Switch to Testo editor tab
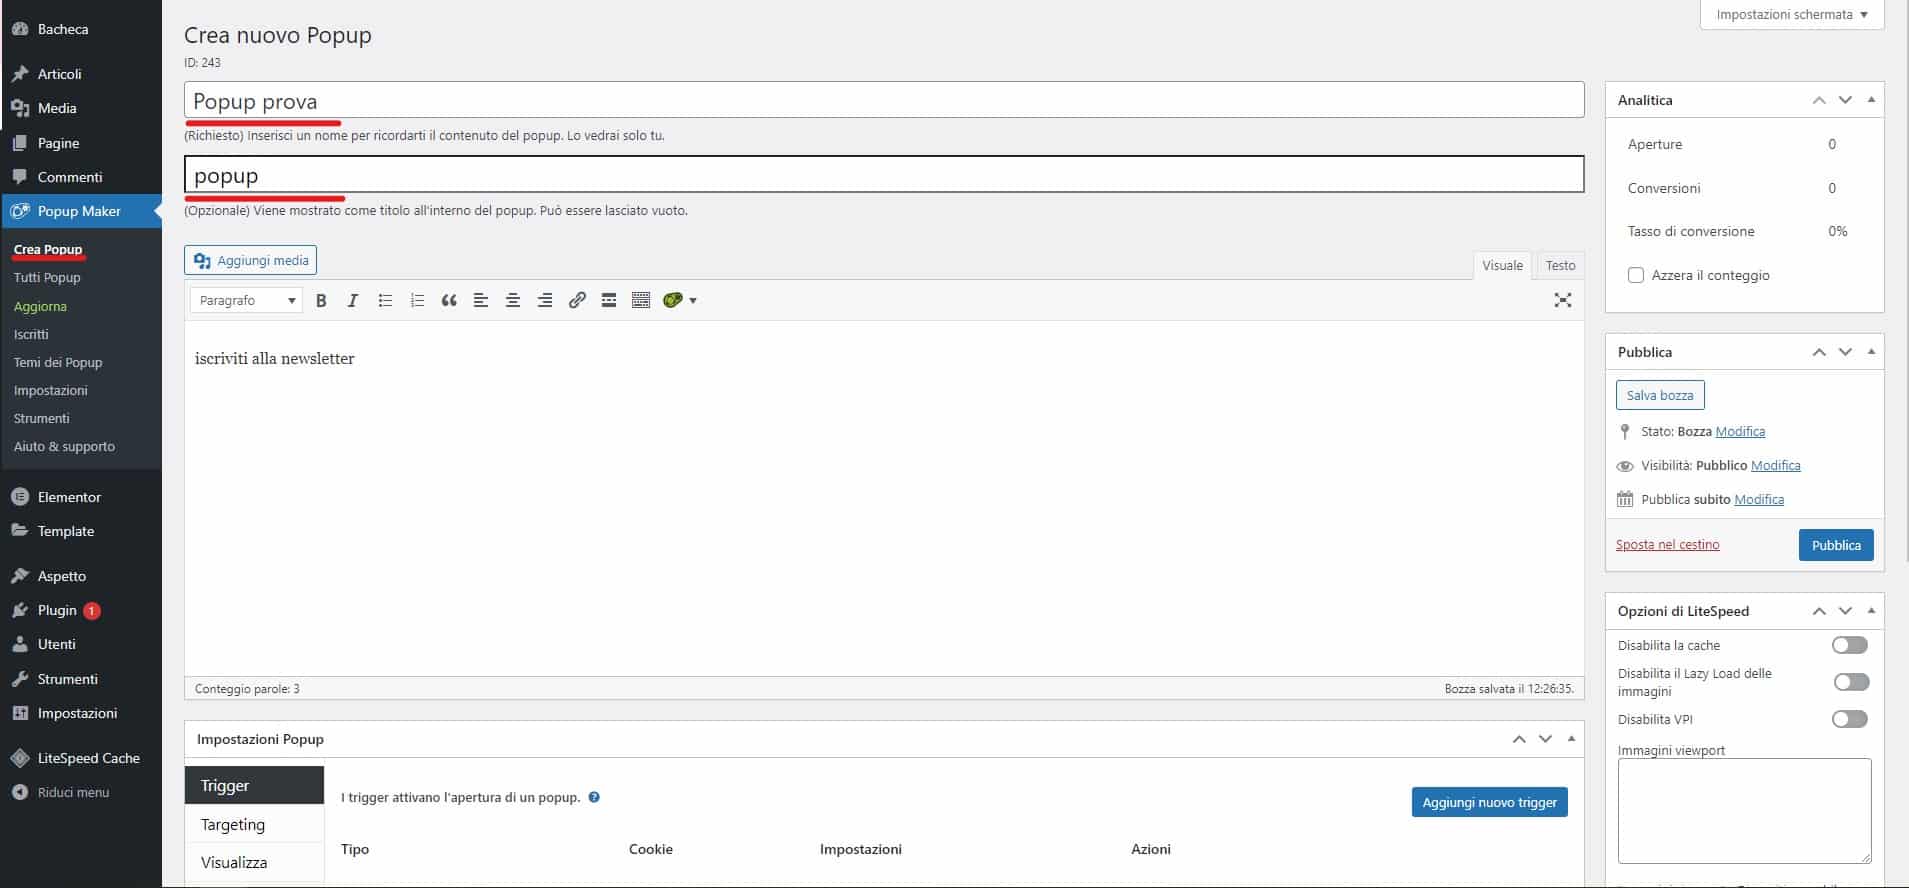Screen dimensions: 1909x888 tap(1560, 265)
